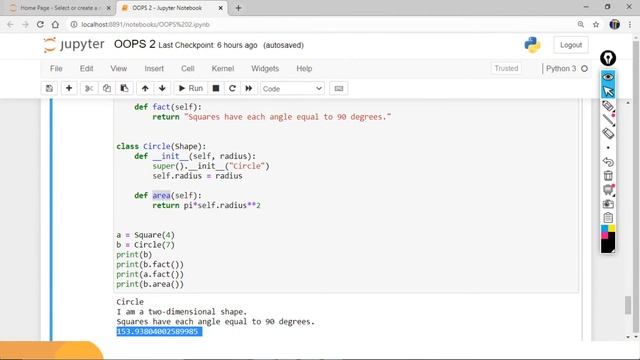Go to the browser home page
Screen dimensions: 640x360
tap(56, 24)
